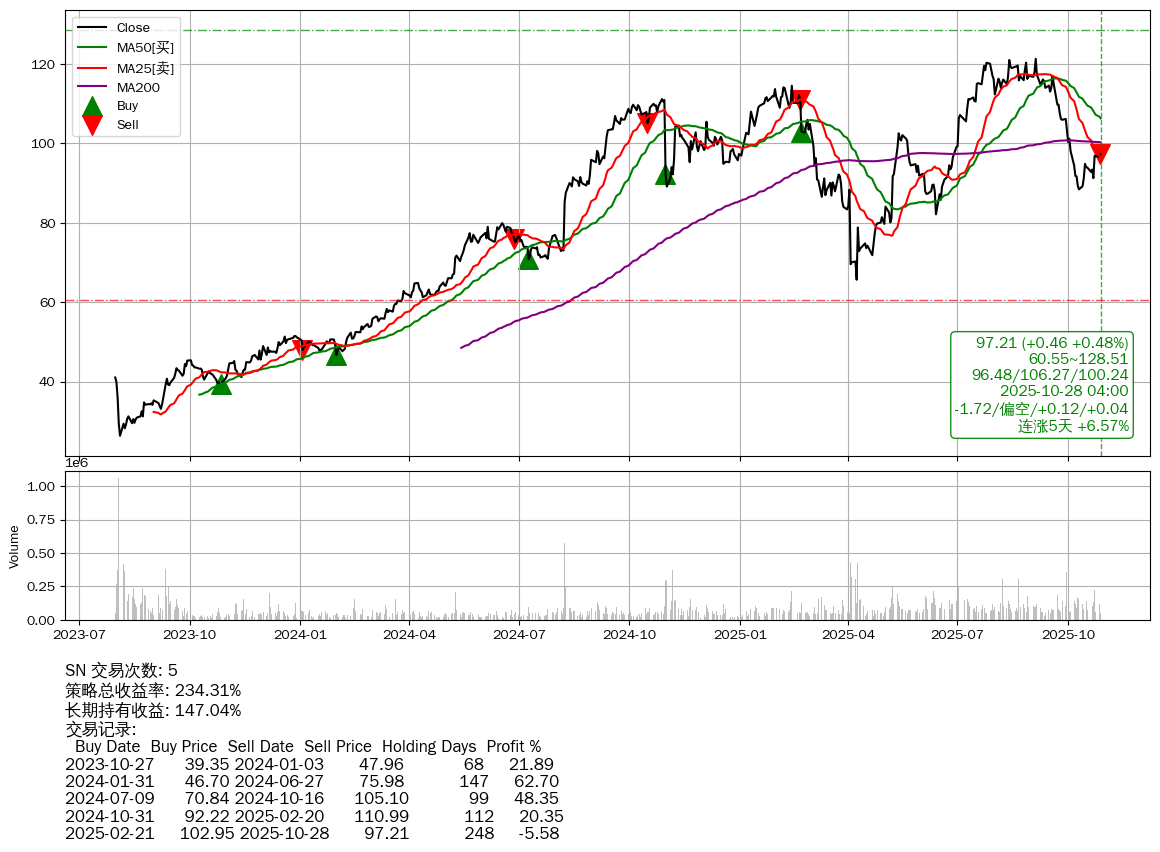Image resolution: width=1160 pixels, height=852 pixels.
Task: Click the sell marker from mid-October 2024
Action: [x=647, y=123]
